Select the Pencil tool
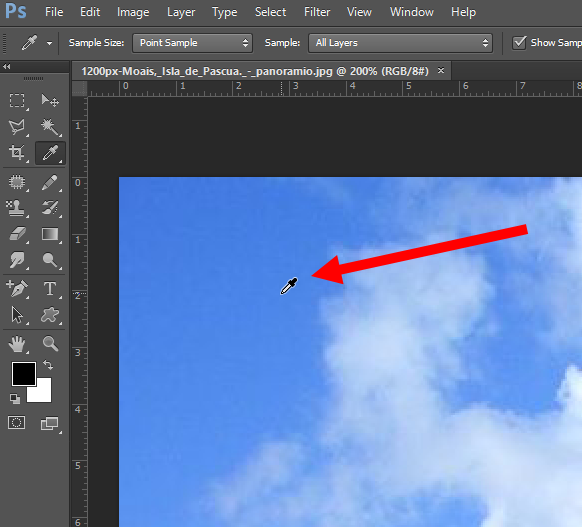The height and width of the screenshot is (527, 582). click(x=50, y=182)
